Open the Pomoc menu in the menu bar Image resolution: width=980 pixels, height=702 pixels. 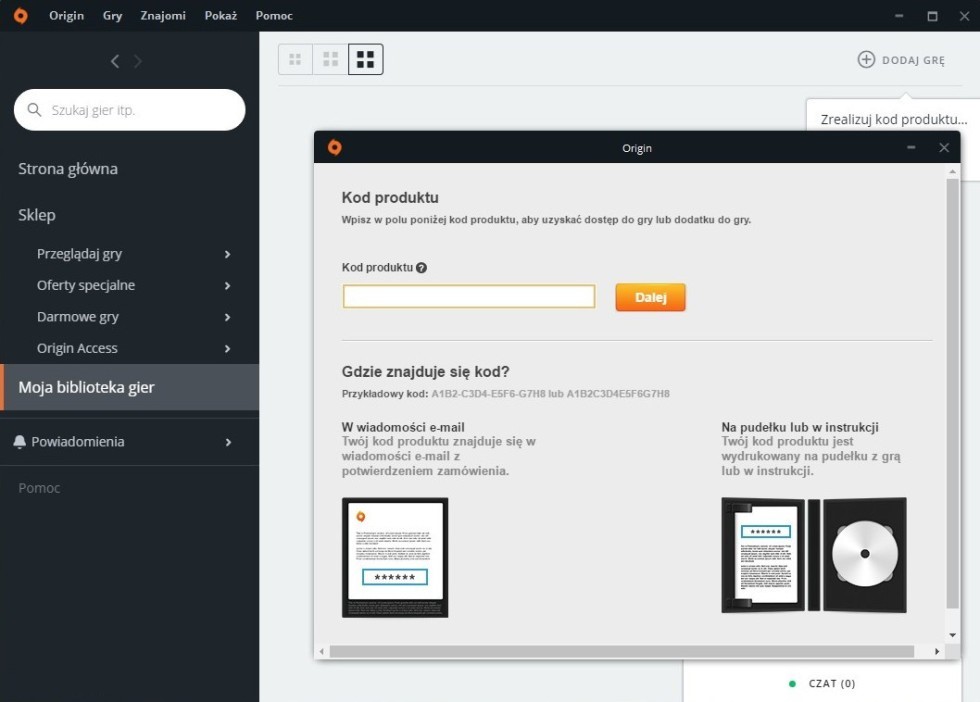pos(274,16)
